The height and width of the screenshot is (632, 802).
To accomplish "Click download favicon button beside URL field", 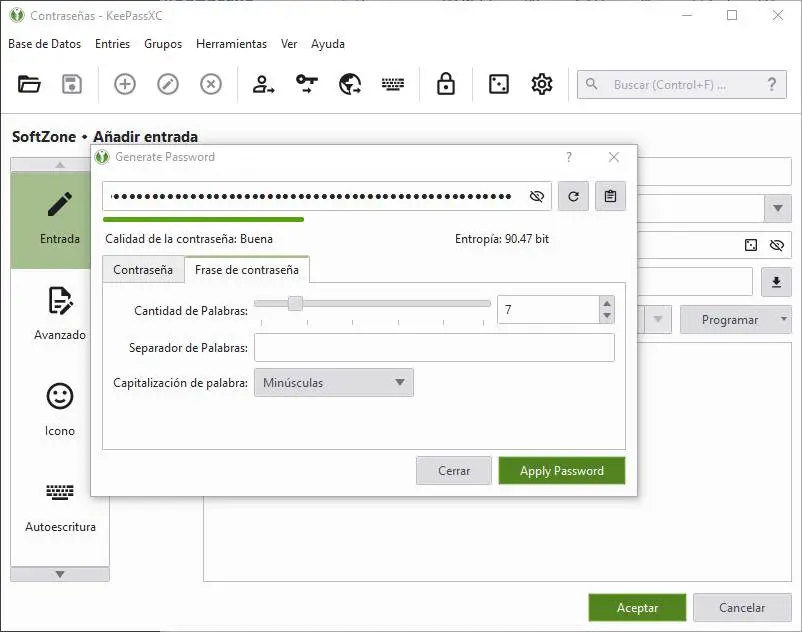I will [x=776, y=282].
